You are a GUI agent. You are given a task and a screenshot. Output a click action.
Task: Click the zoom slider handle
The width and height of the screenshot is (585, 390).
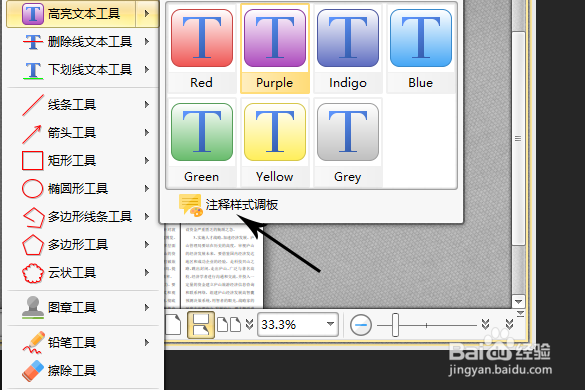395,325
